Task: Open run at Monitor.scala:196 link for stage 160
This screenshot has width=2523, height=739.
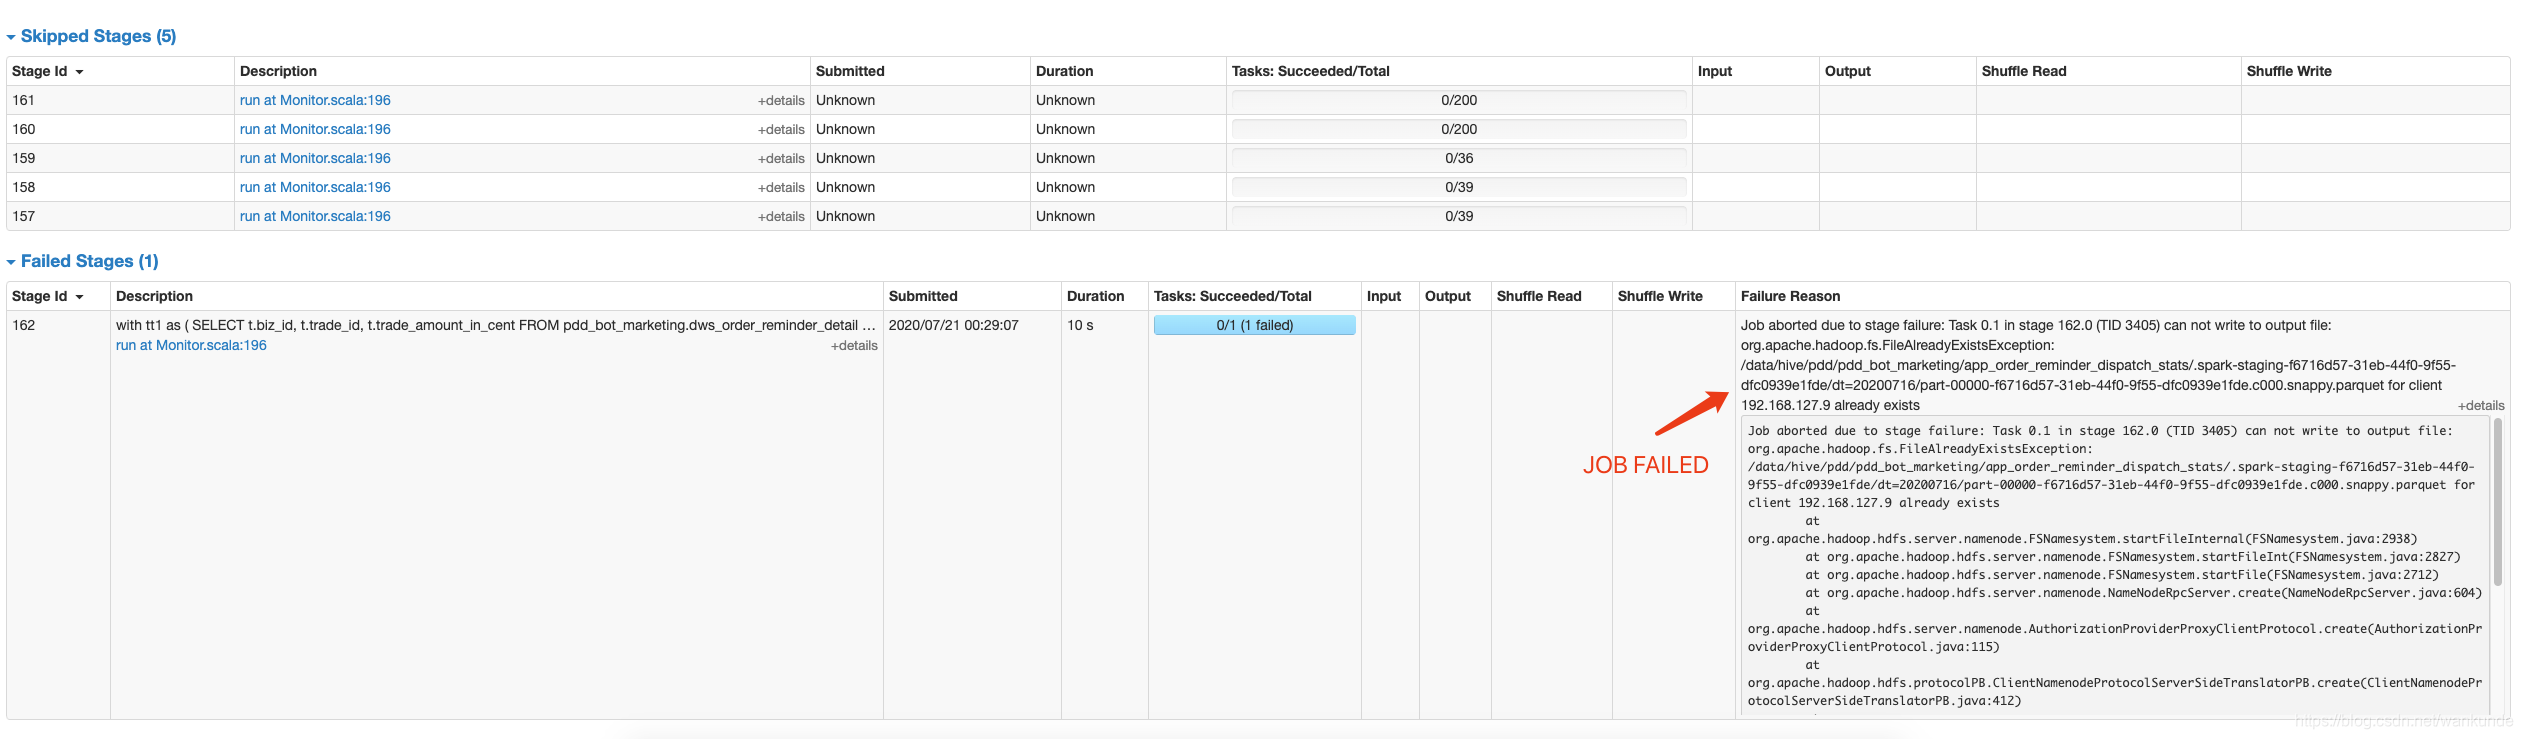Action: pyautogui.click(x=315, y=129)
